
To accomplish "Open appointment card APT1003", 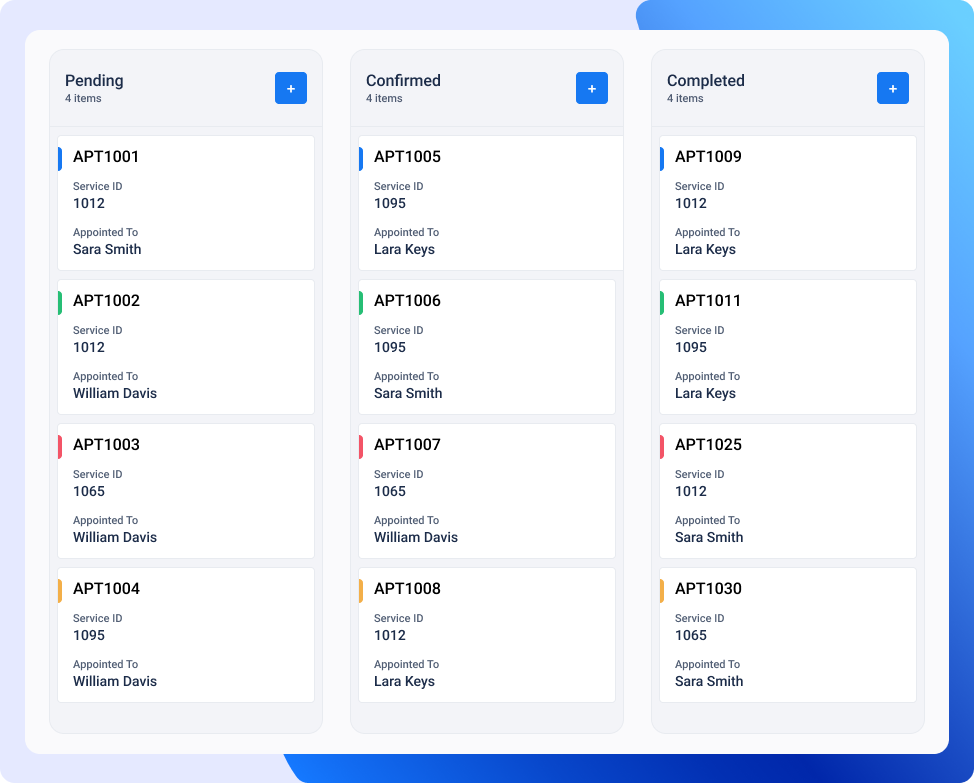I will point(186,491).
